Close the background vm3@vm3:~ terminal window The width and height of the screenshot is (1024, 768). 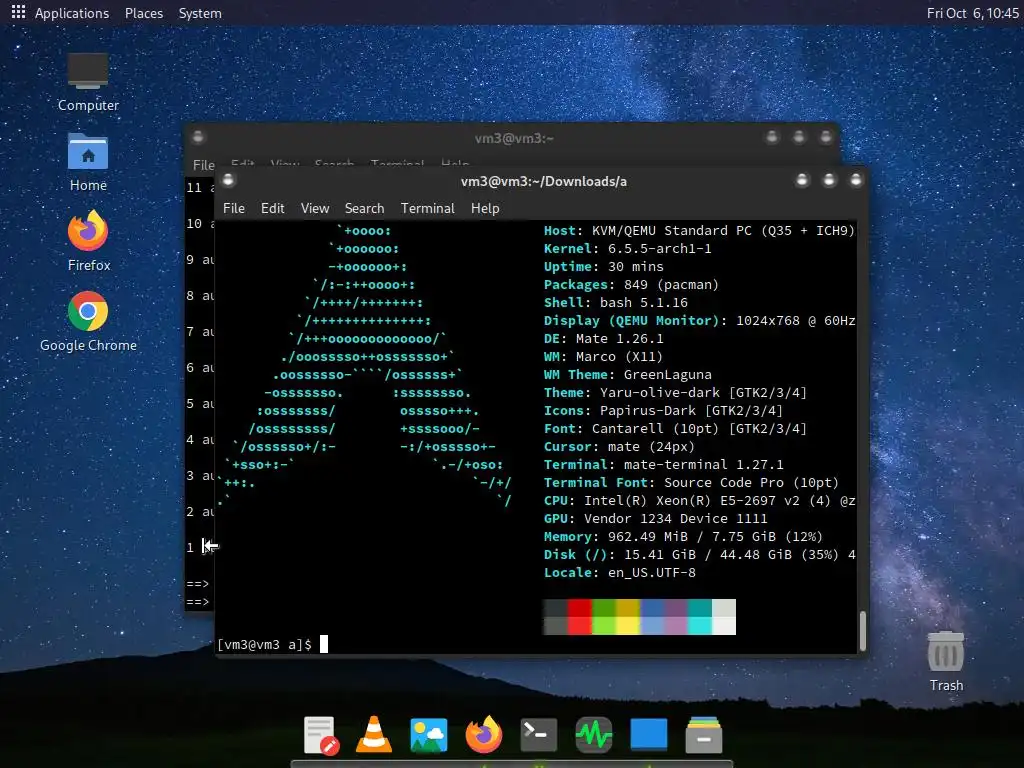coord(826,136)
